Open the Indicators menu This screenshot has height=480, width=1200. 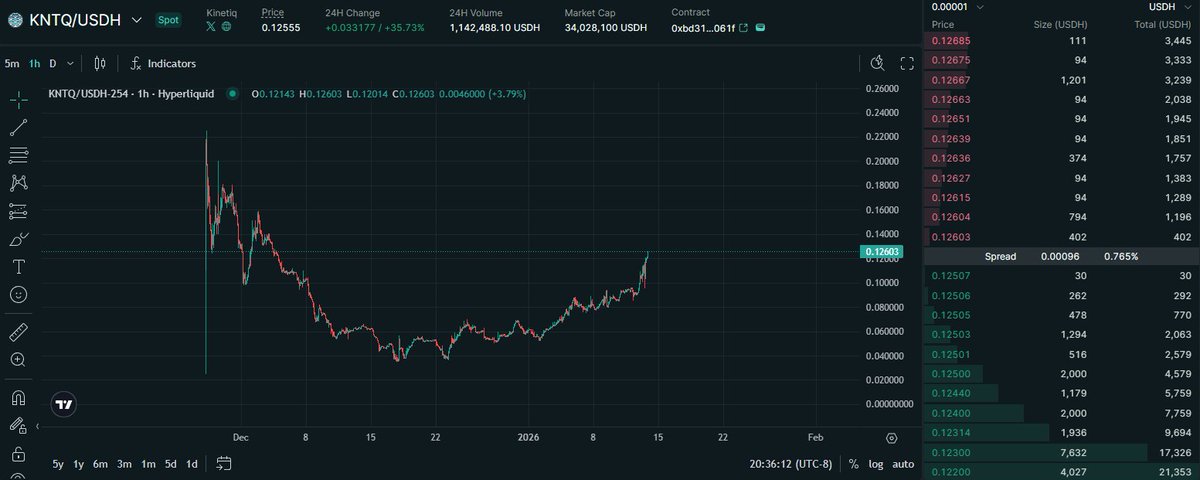[x=163, y=64]
